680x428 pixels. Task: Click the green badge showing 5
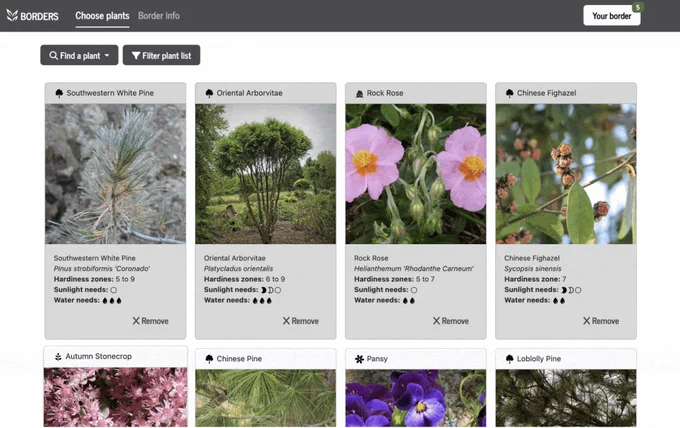(638, 7)
